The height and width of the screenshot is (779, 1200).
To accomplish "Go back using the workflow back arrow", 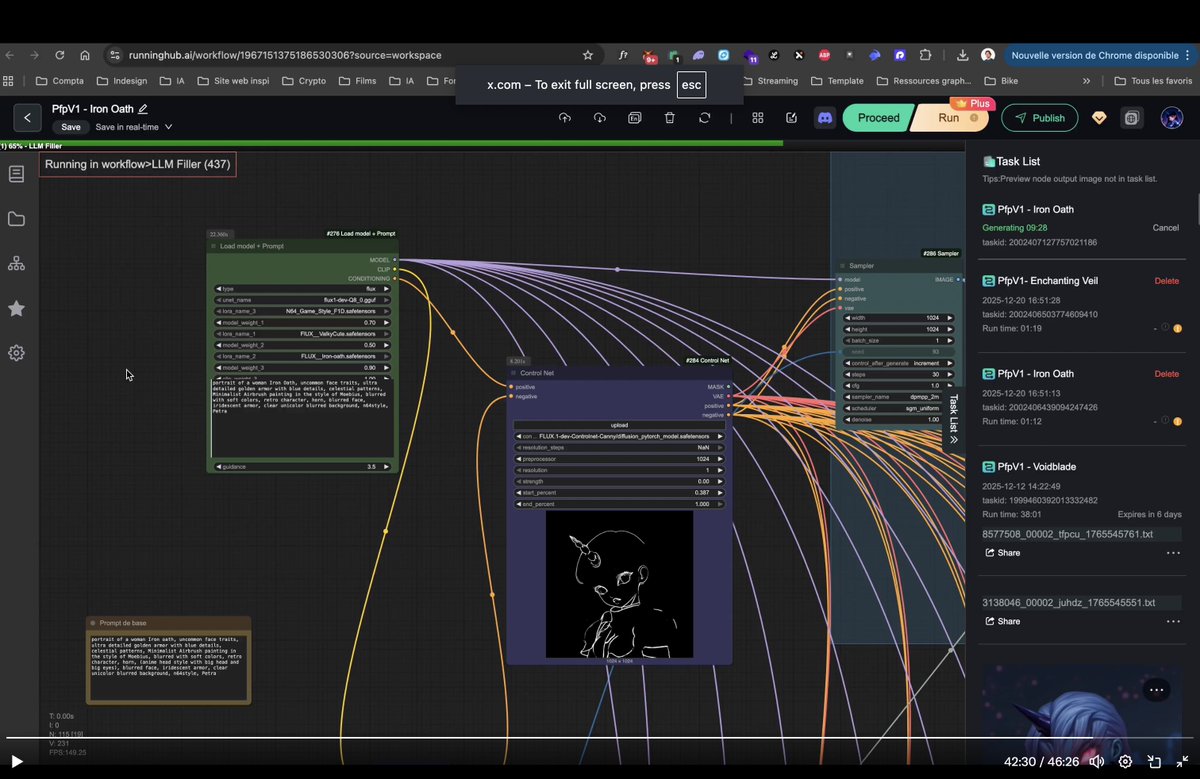I will 28,118.
